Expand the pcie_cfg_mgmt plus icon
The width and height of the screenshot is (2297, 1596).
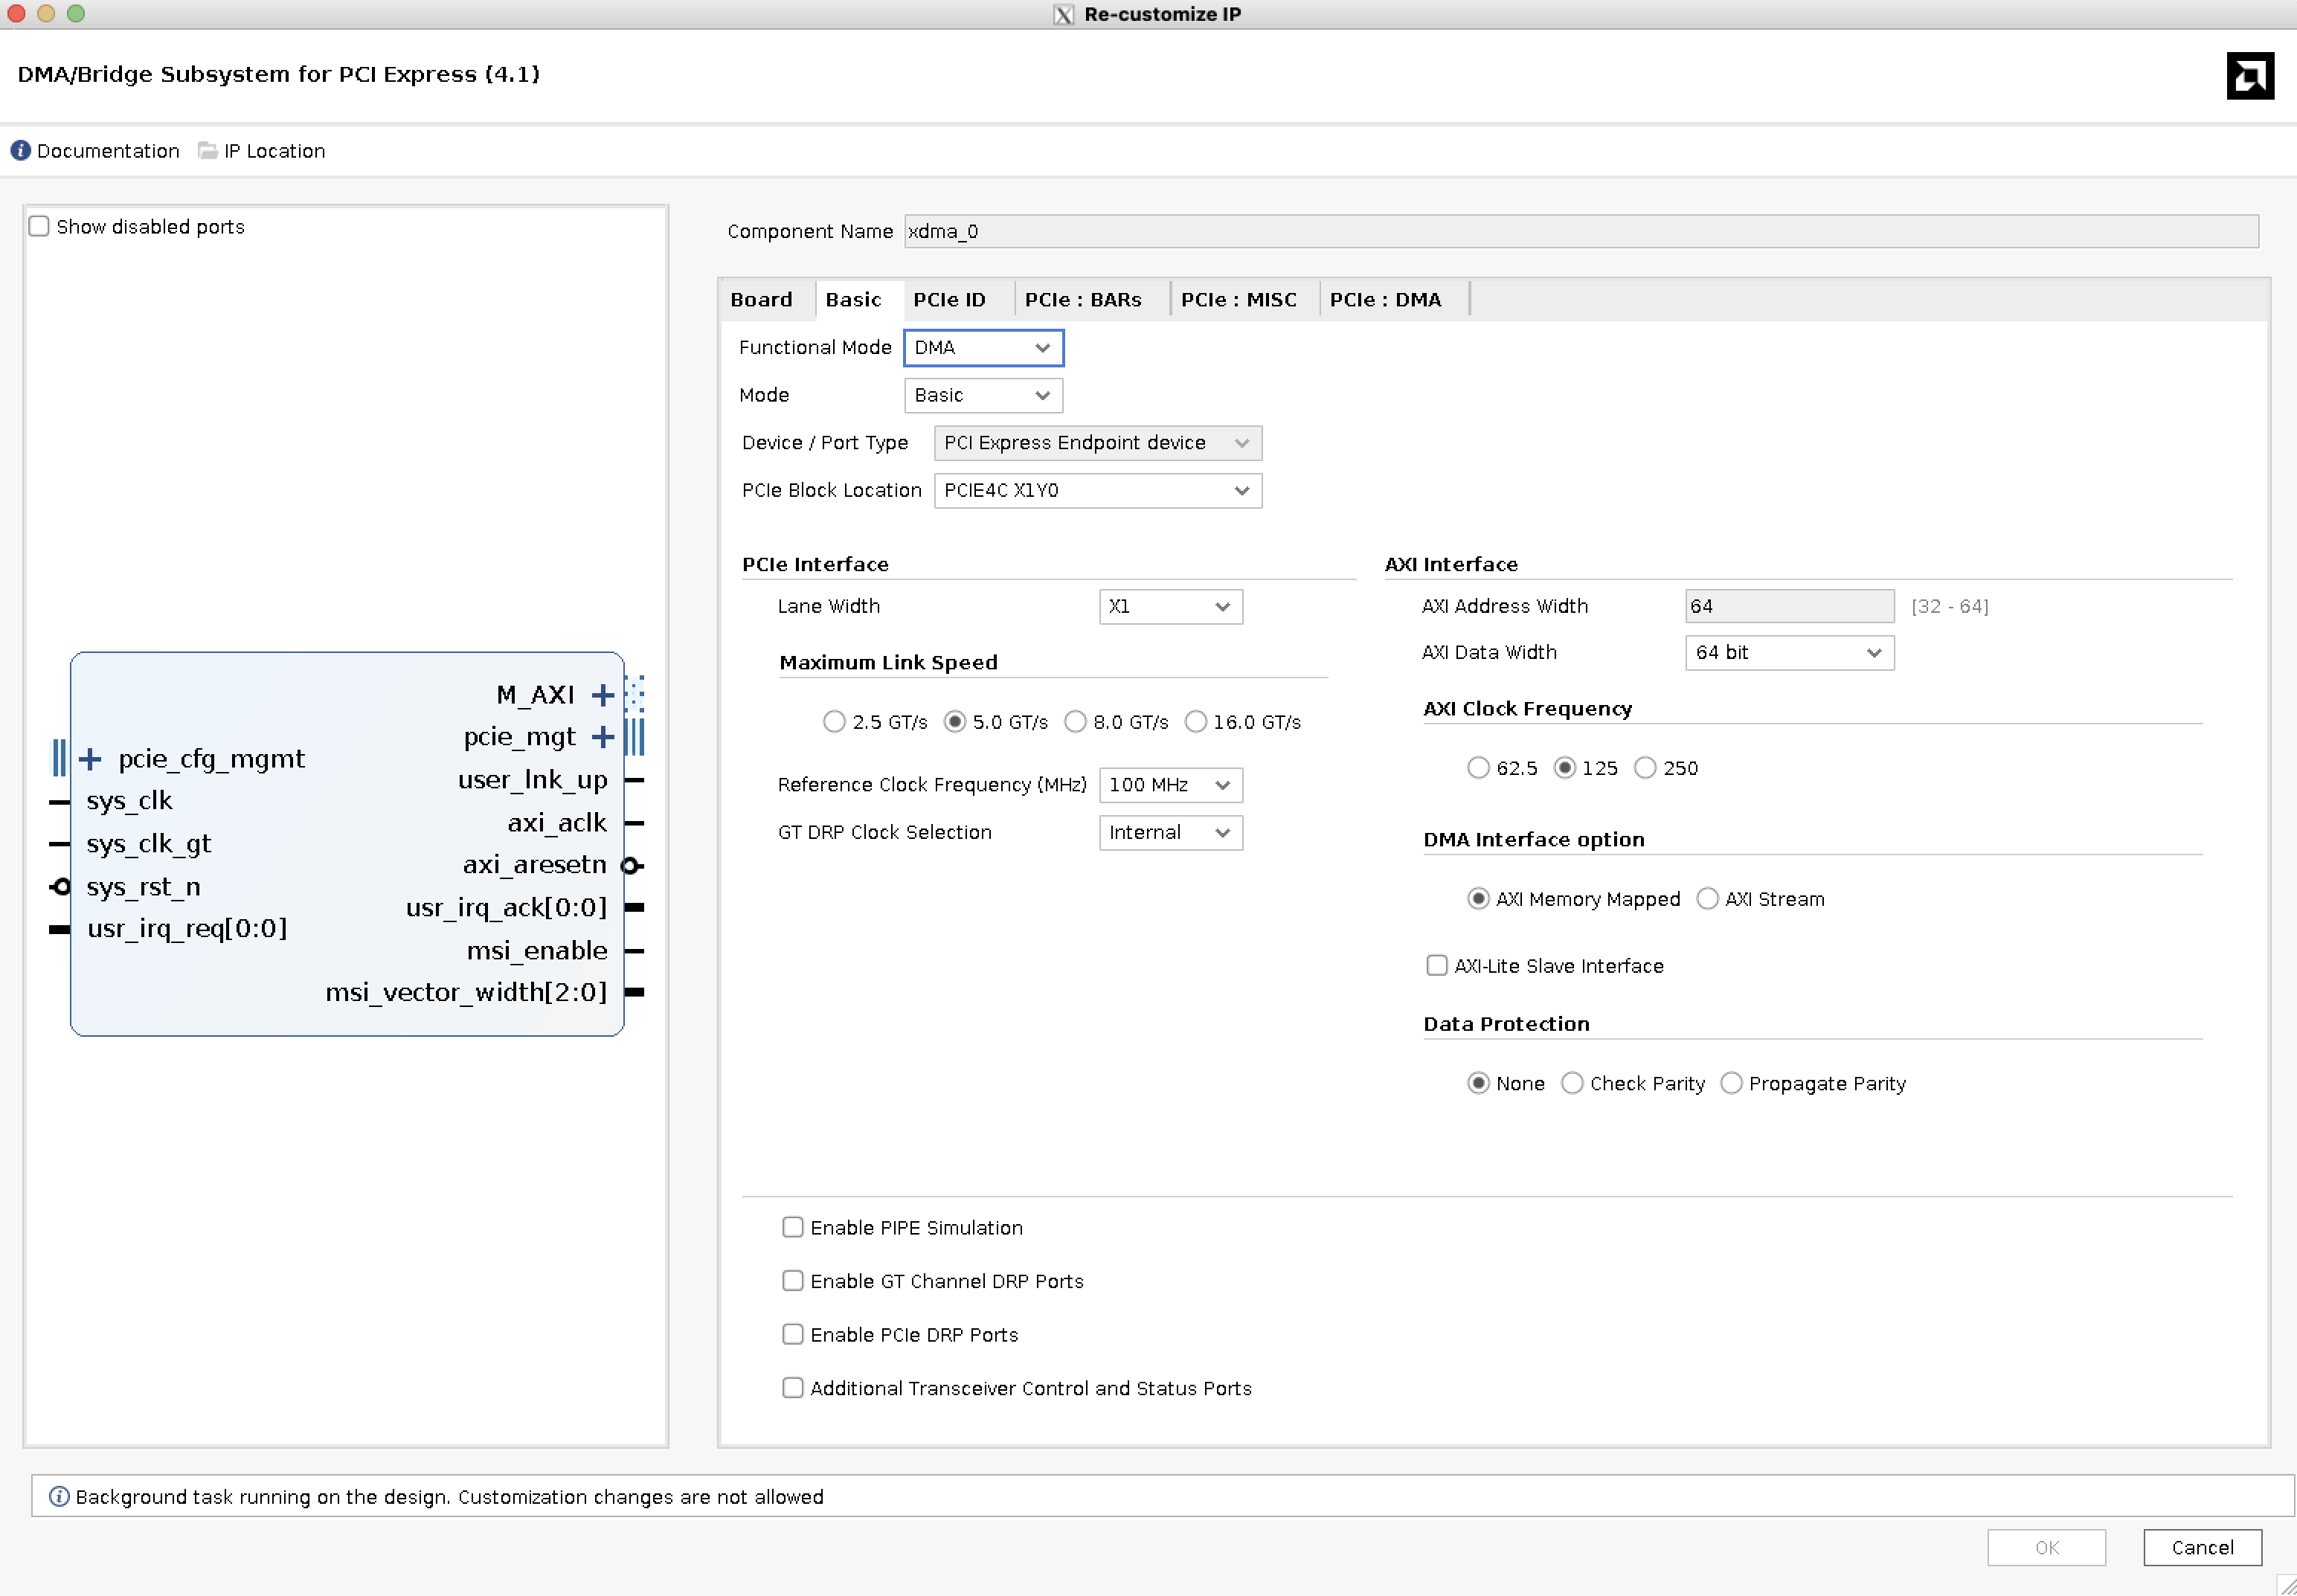pos(90,759)
